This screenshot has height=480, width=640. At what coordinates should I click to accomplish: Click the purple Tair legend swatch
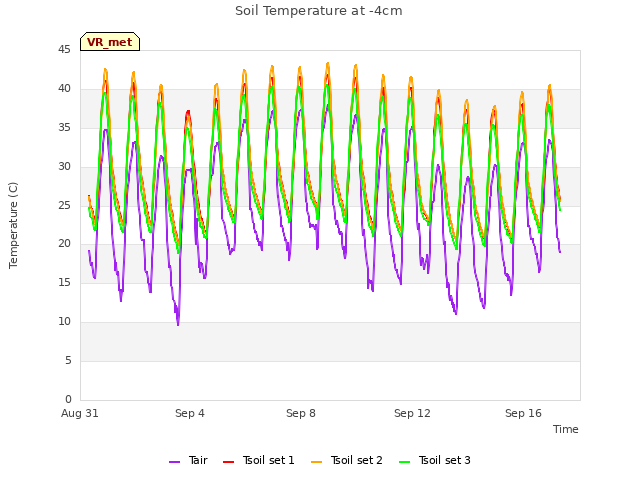[x=174, y=462]
